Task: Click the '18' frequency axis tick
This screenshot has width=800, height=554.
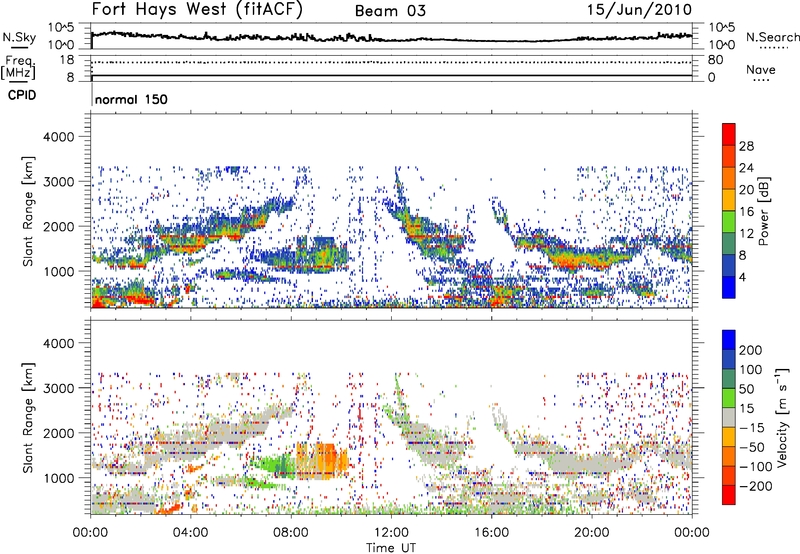Action: 66,60
